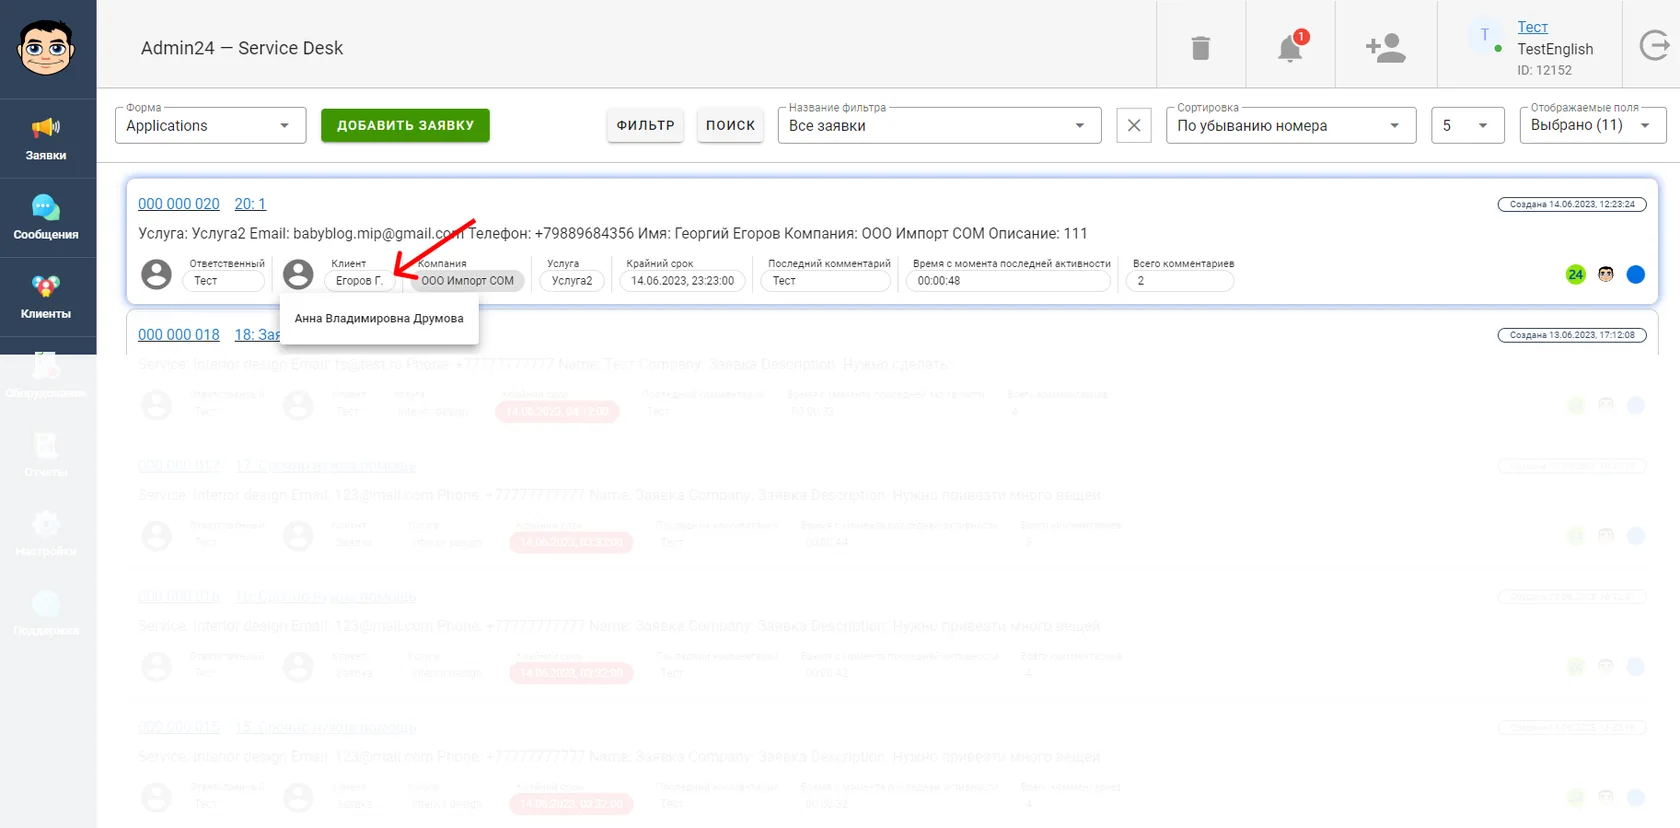
Task: Open the Форма dropdown showing Applications
Action: (210, 125)
